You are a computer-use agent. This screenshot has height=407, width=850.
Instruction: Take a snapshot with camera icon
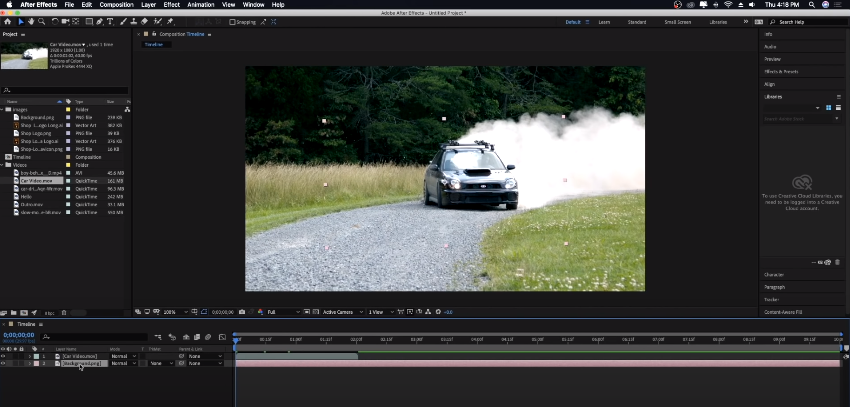(x=243, y=312)
